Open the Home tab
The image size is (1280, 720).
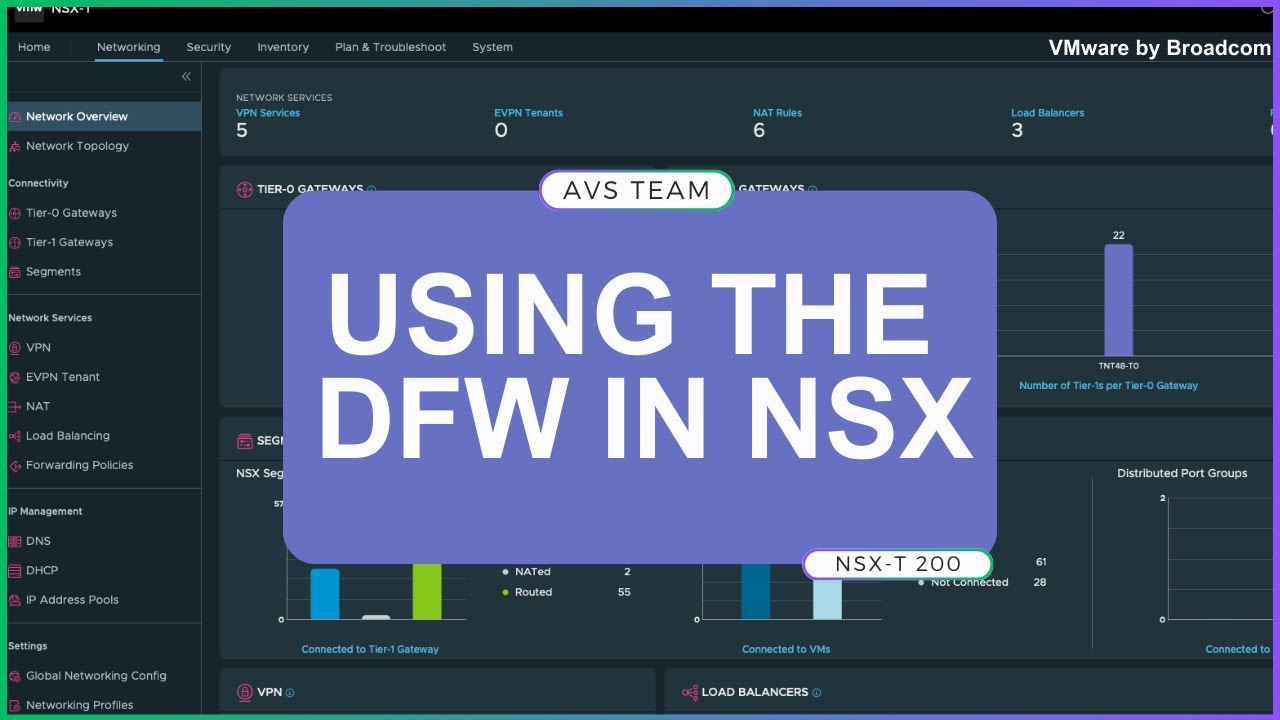34,47
